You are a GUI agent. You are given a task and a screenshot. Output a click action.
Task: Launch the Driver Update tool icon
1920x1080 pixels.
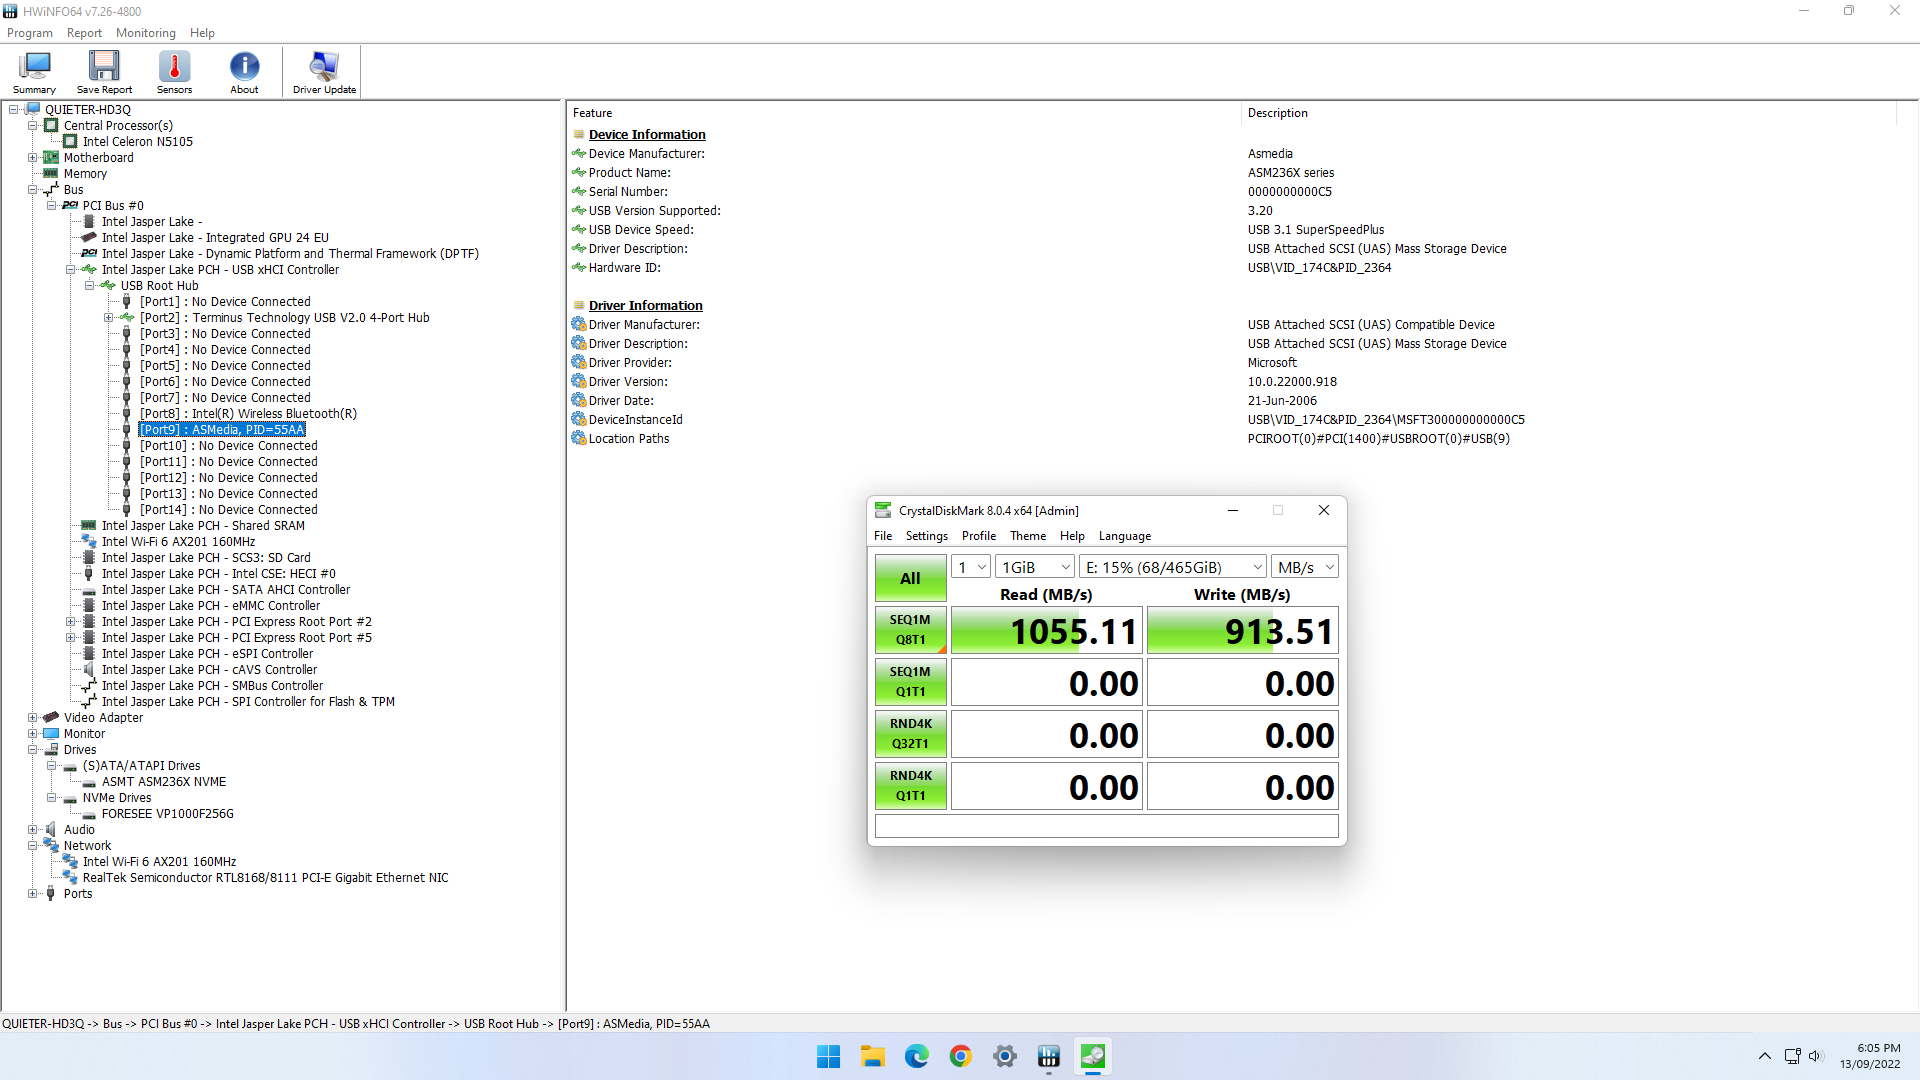(x=324, y=66)
